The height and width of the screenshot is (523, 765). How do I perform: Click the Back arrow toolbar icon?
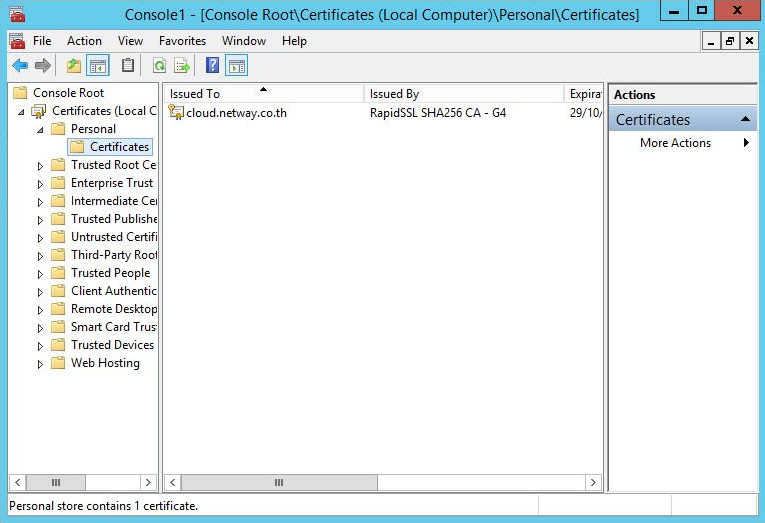pyautogui.click(x=19, y=66)
